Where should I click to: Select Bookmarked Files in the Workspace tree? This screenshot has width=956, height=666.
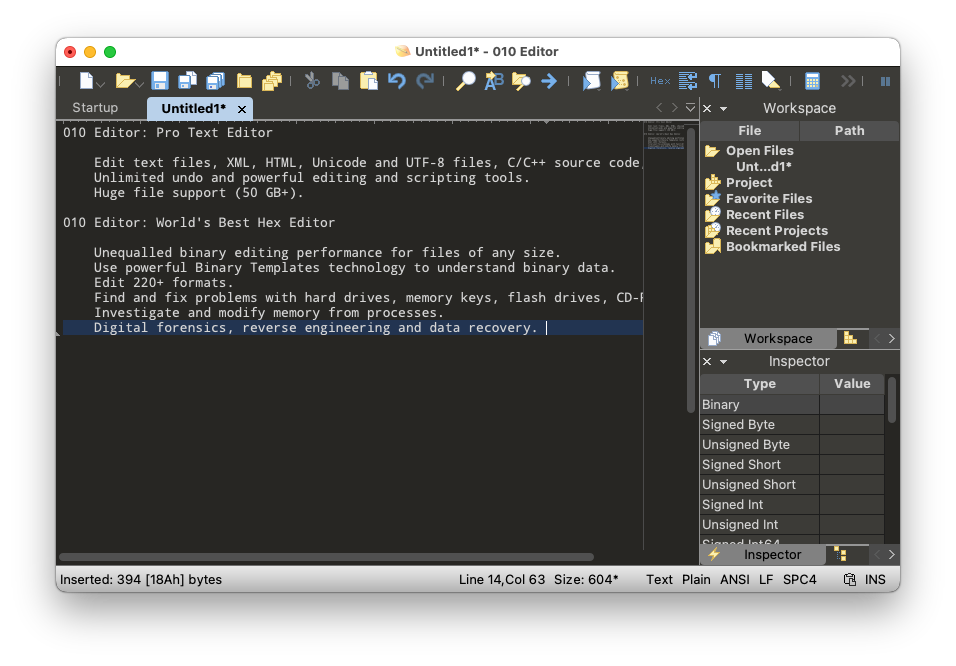[783, 246]
